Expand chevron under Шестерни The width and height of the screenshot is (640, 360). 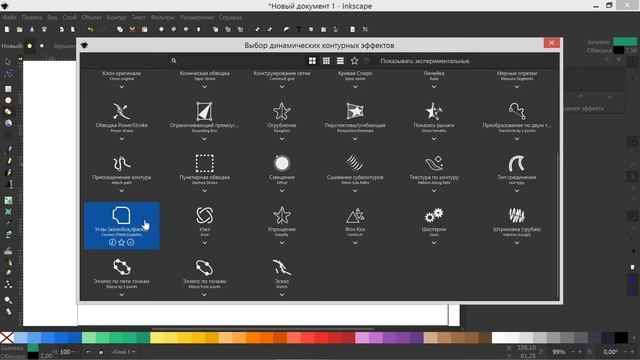[434, 243]
